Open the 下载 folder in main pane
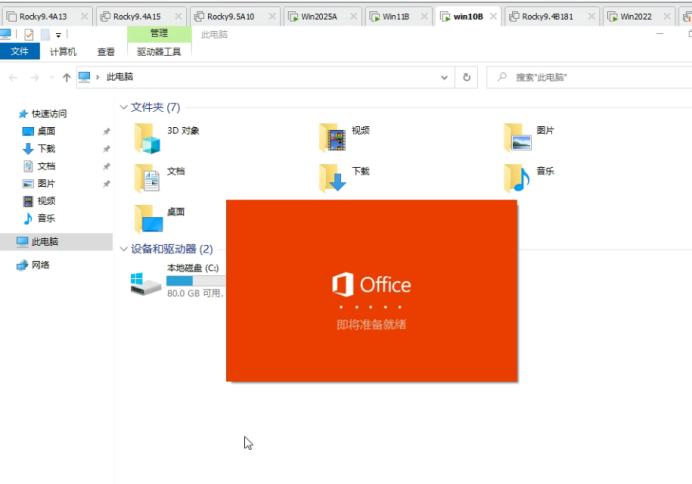 344,178
